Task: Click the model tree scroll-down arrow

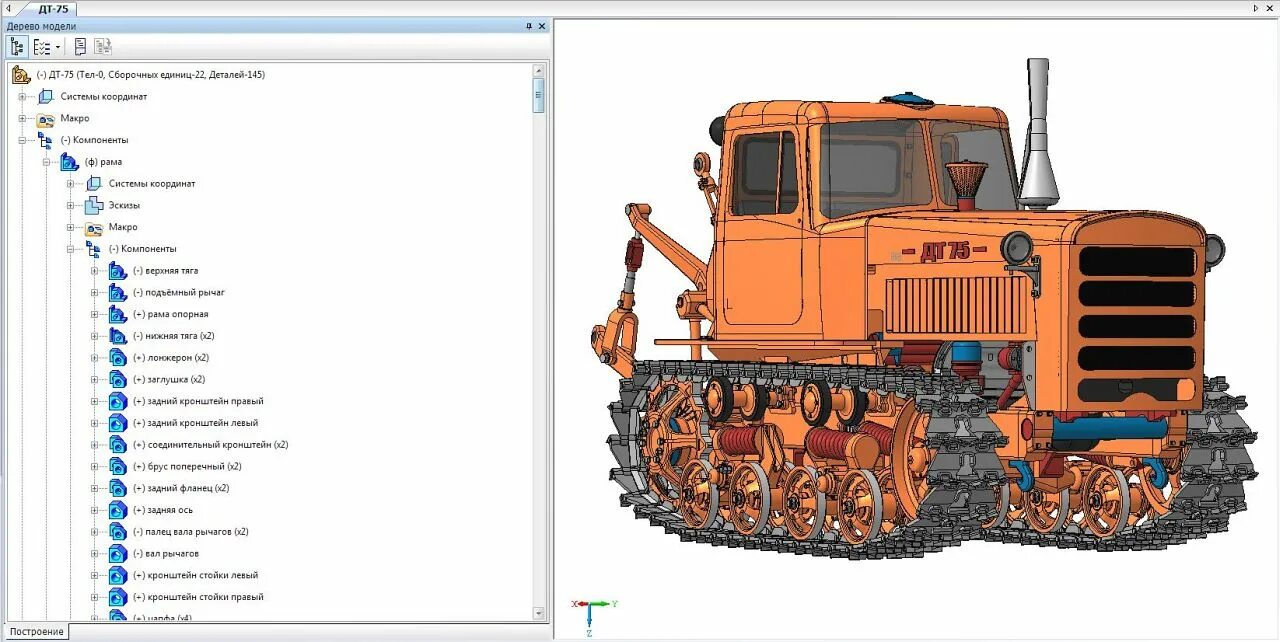Action: click(538, 613)
